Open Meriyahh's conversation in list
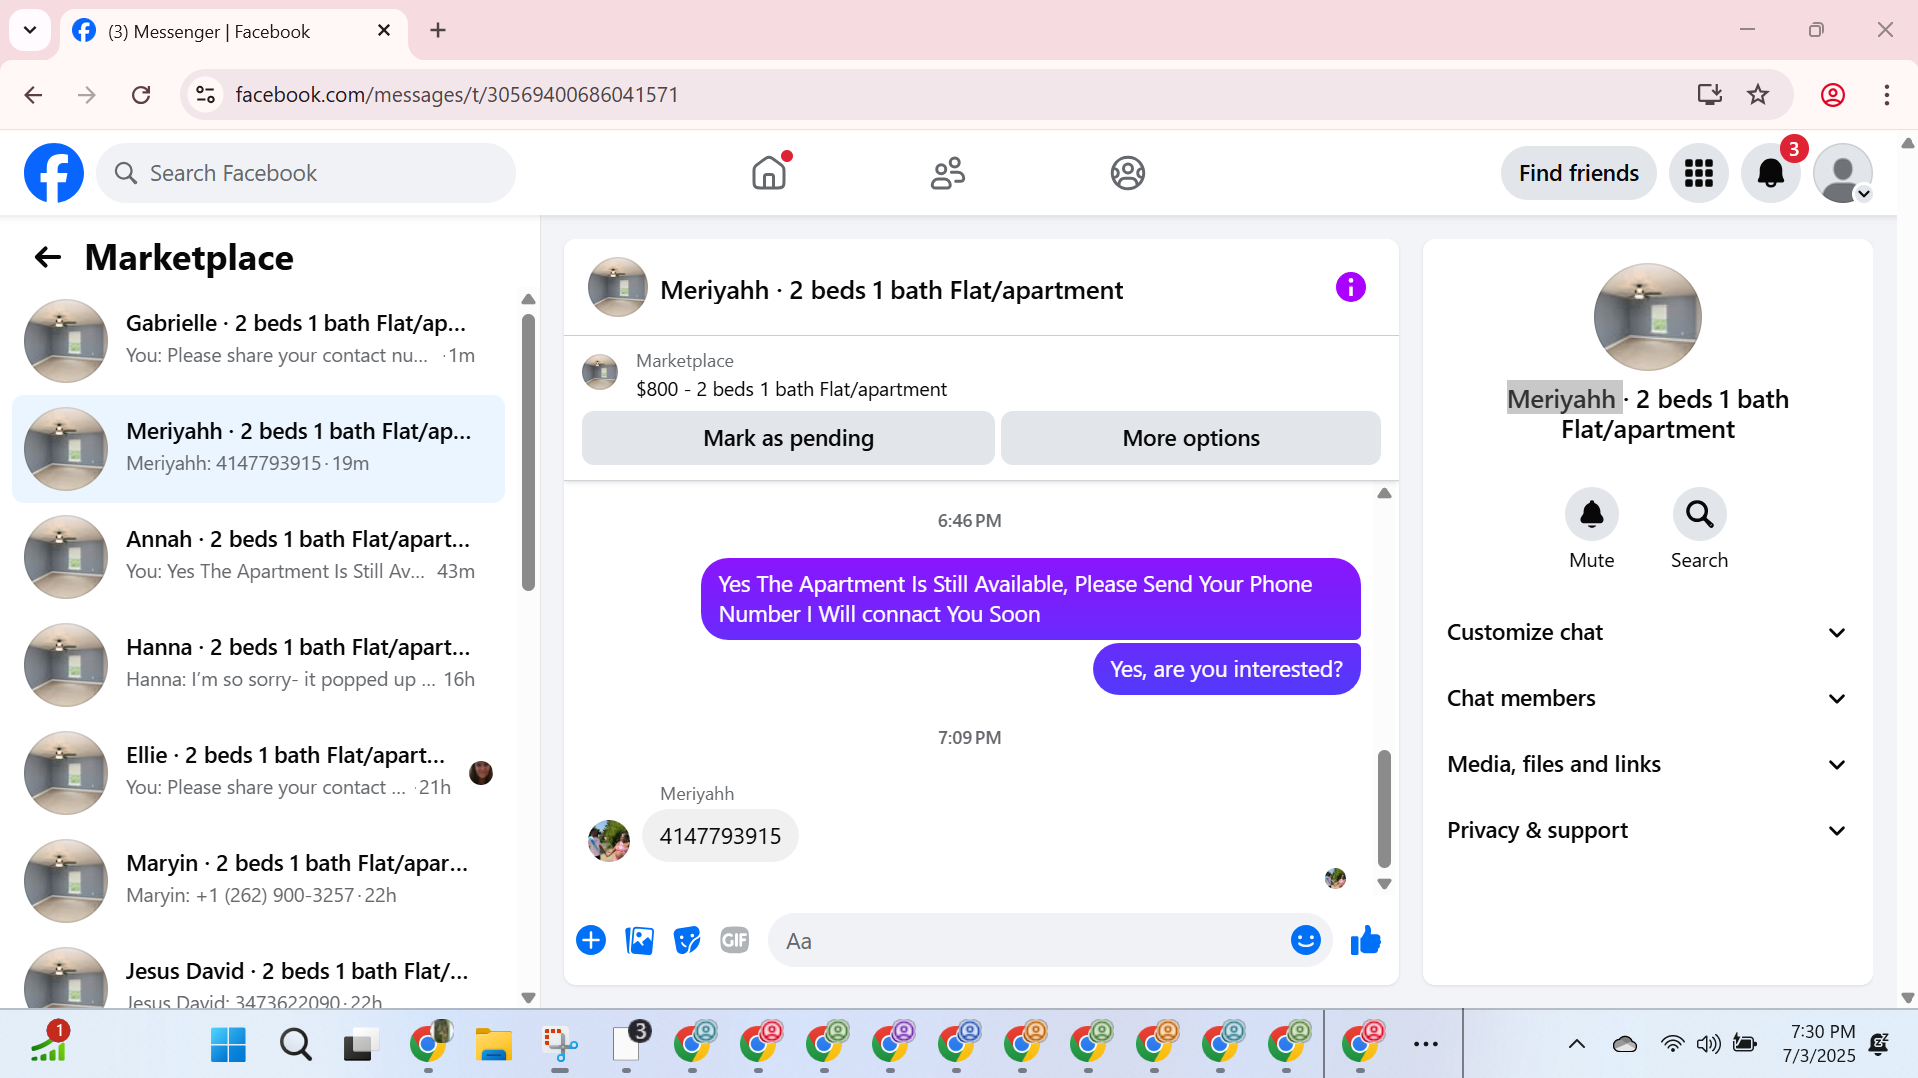Screen dimensions: 1918x1078 pos(258,448)
